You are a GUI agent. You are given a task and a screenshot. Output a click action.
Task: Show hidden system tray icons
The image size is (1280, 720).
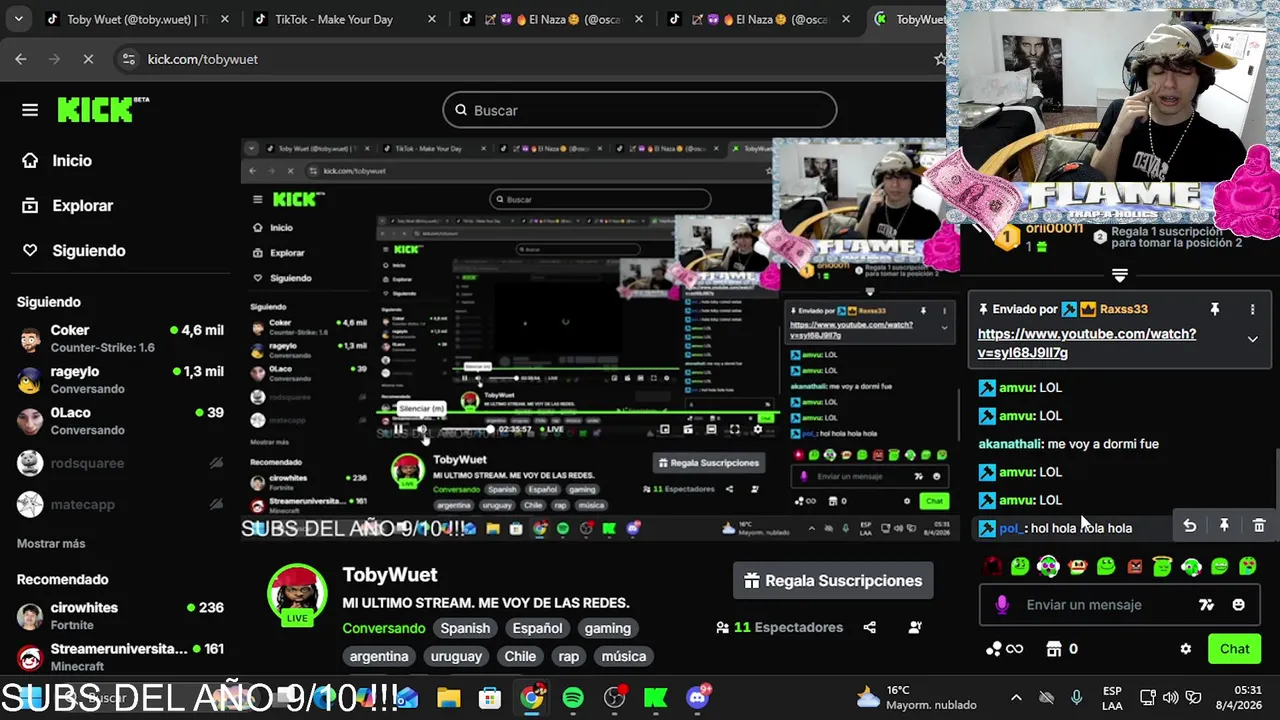[x=1016, y=697]
